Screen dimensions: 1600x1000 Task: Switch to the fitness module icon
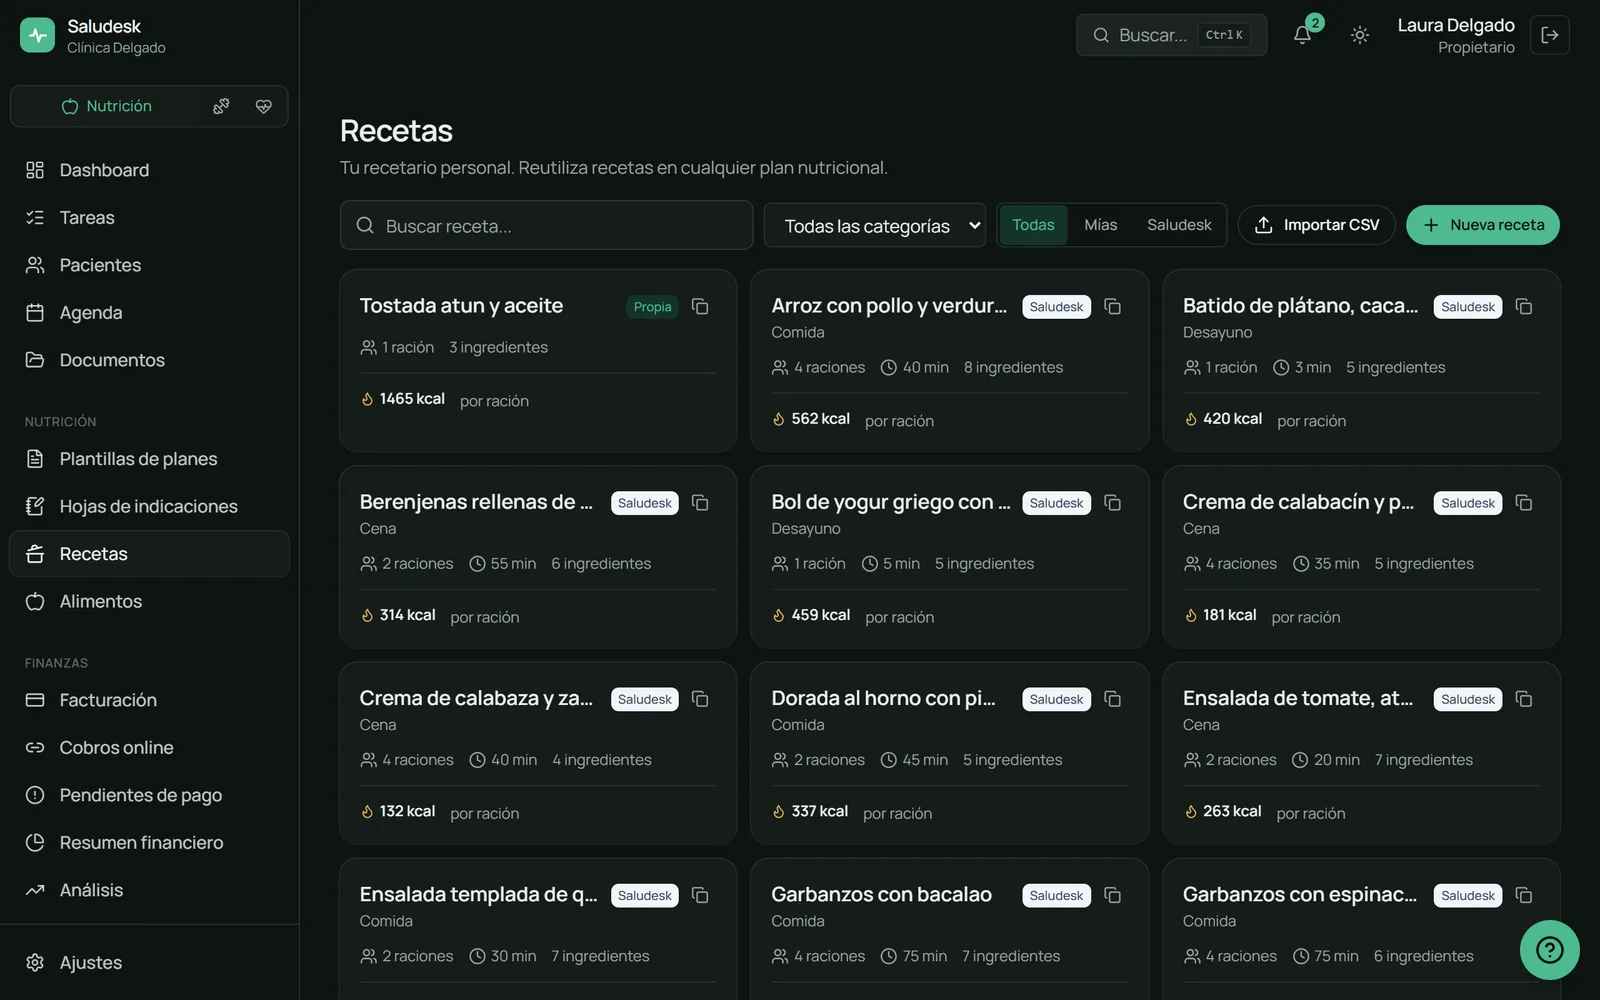click(221, 106)
